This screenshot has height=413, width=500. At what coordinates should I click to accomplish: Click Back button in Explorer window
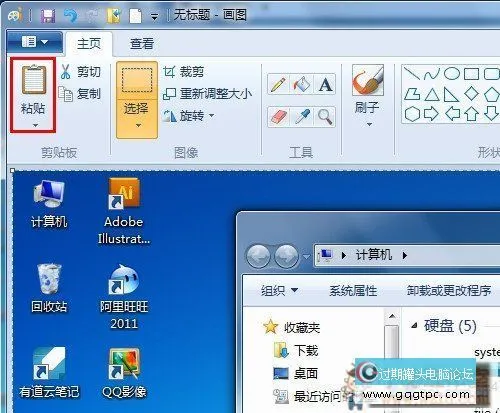point(258,256)
